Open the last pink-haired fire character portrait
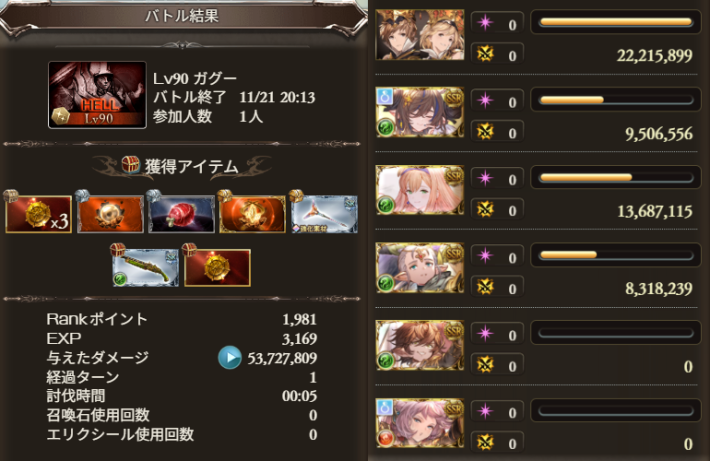This screenshot has height=461, width=710. [420, 423]
